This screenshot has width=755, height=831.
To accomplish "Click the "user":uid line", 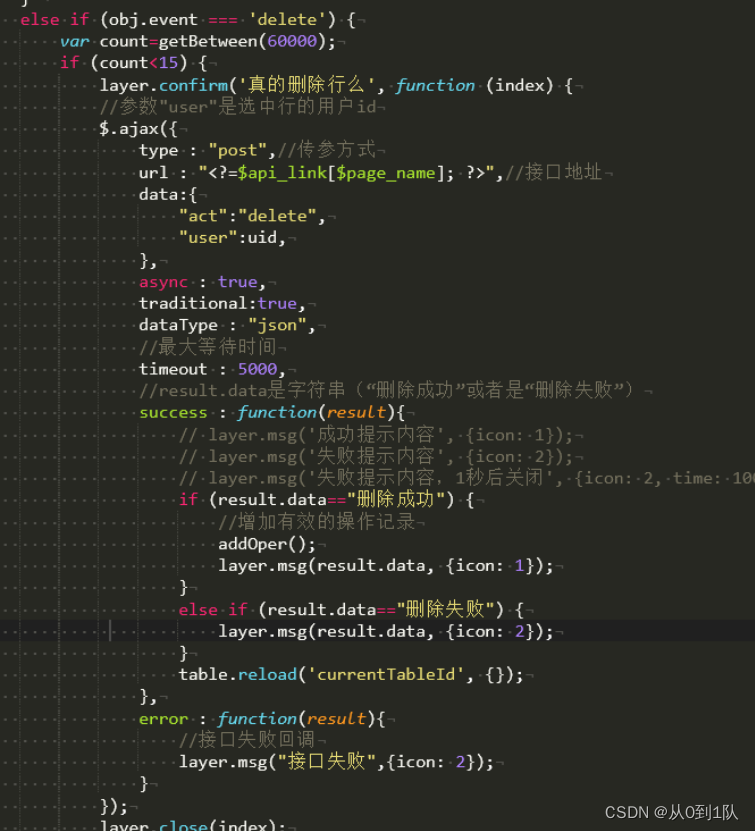I will tap(233, 238).
